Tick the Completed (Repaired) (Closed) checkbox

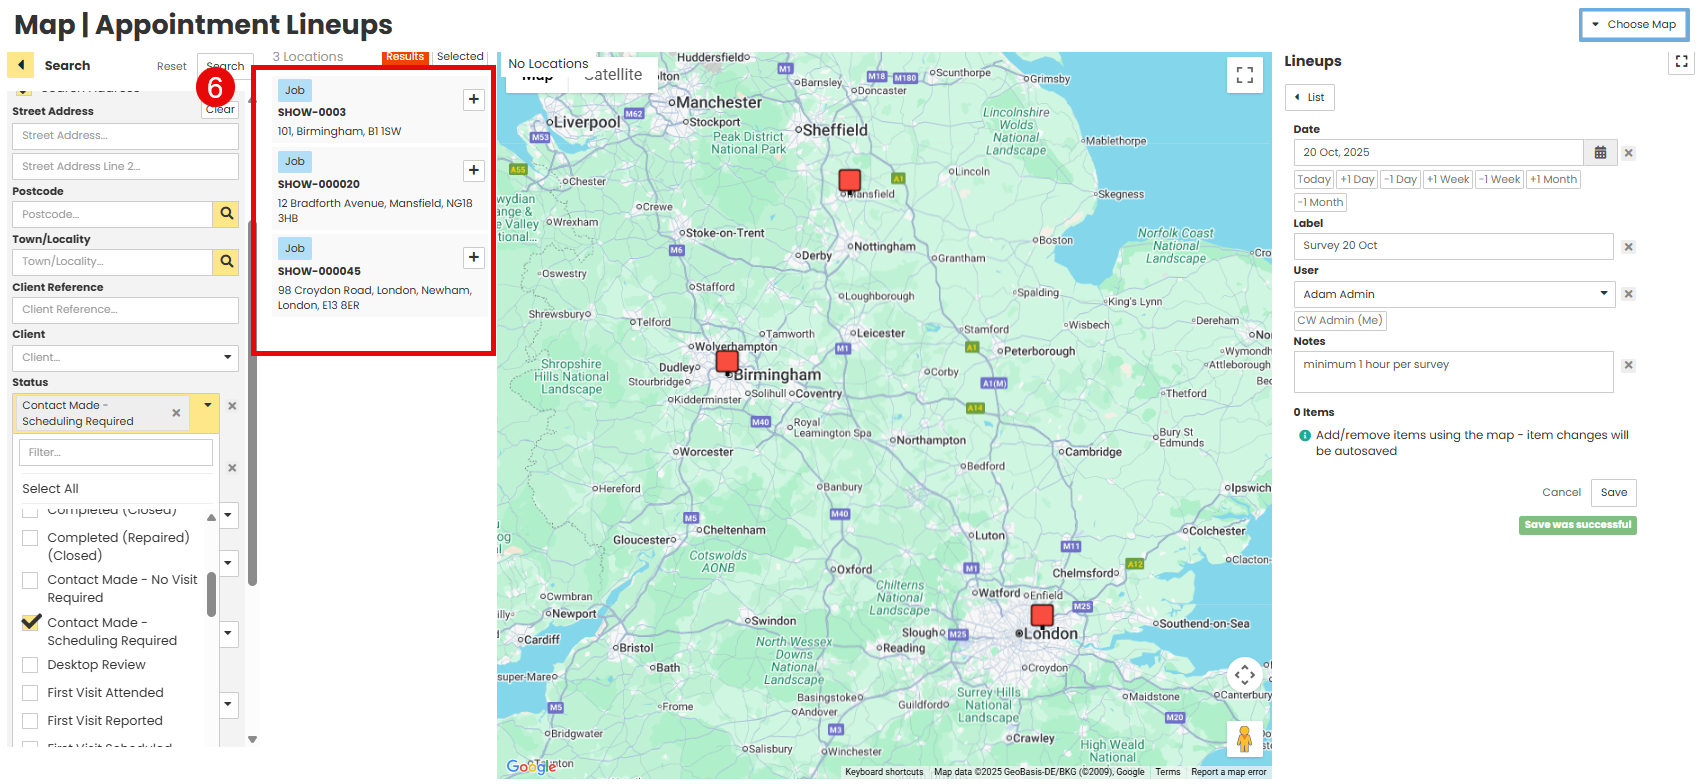pos(30,538)
